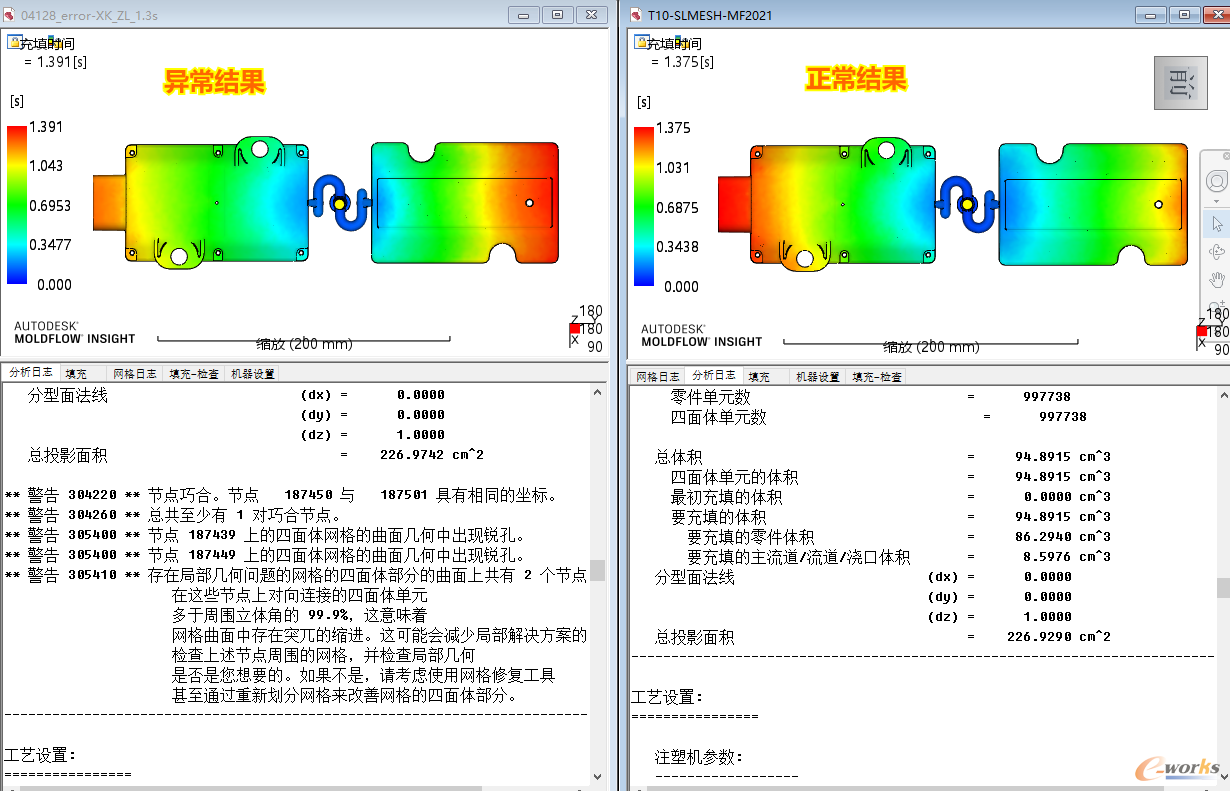This screenshot has width=1230, height=791.
Task: Click the axis triad in right window
Action: 1212,331
